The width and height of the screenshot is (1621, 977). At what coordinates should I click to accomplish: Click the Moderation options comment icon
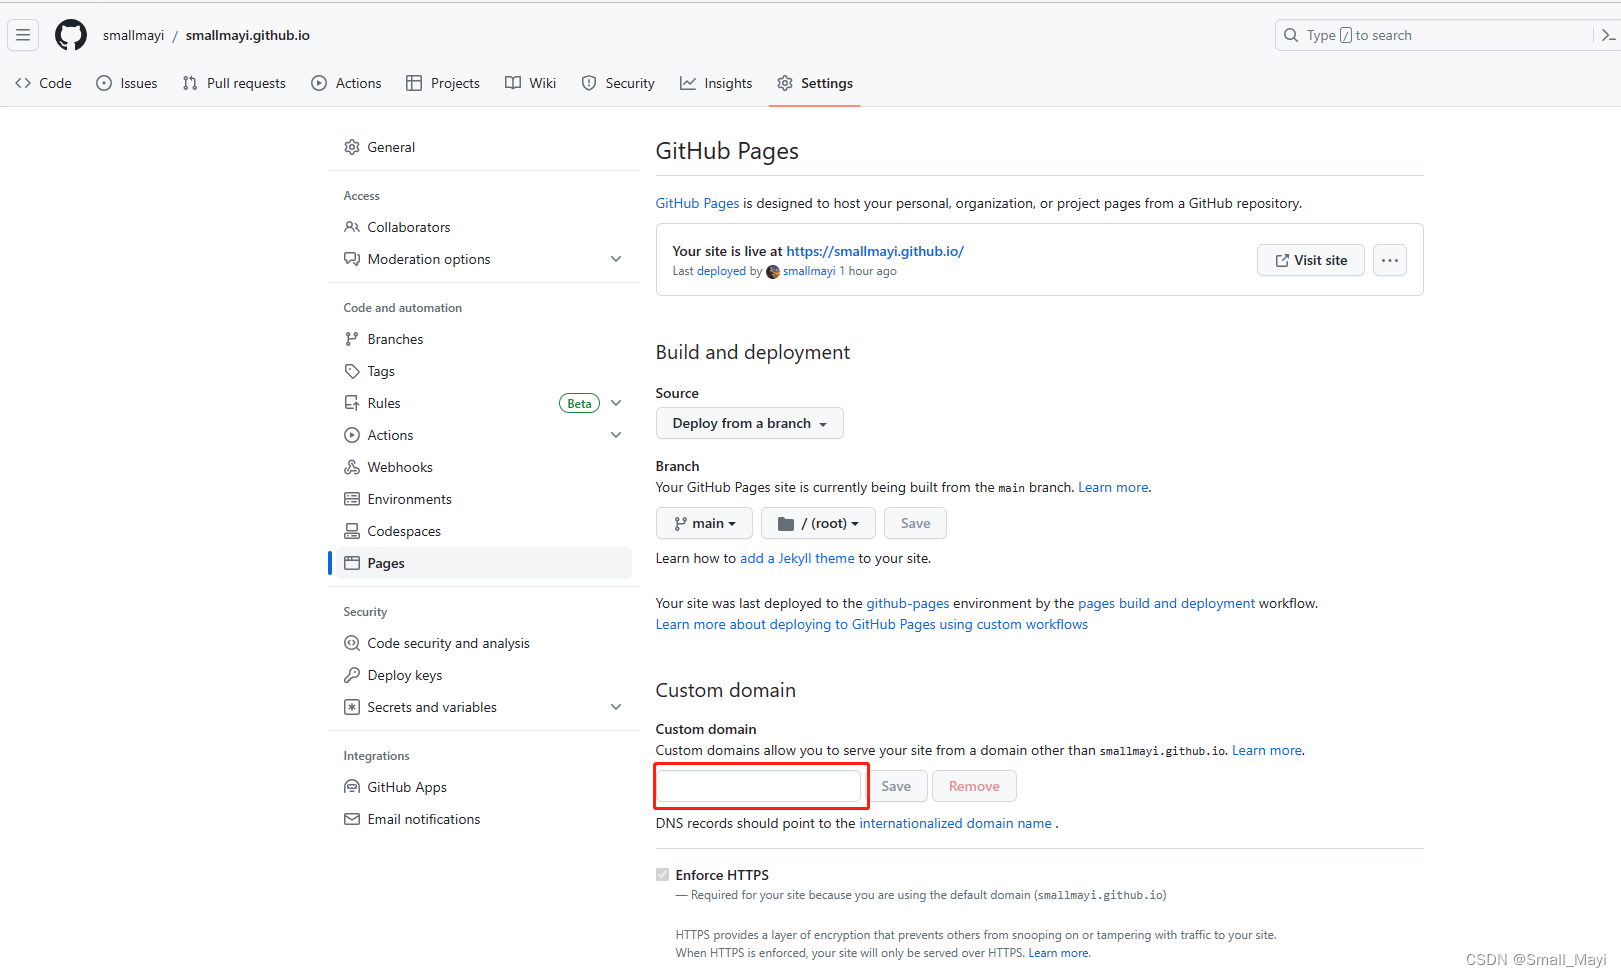pyautogui.click(x=352, y=259)
